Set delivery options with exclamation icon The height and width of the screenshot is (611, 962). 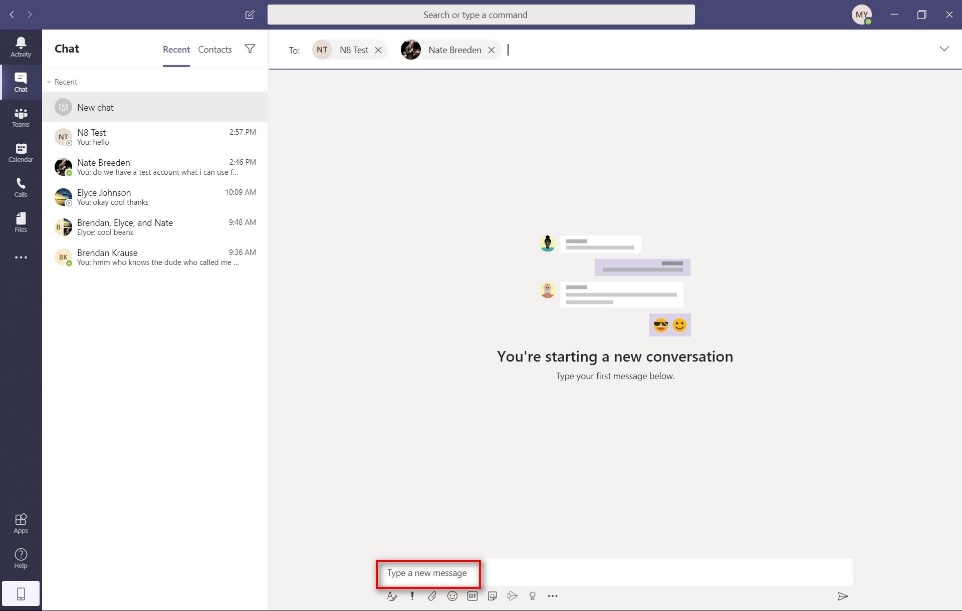pos(412,596)
